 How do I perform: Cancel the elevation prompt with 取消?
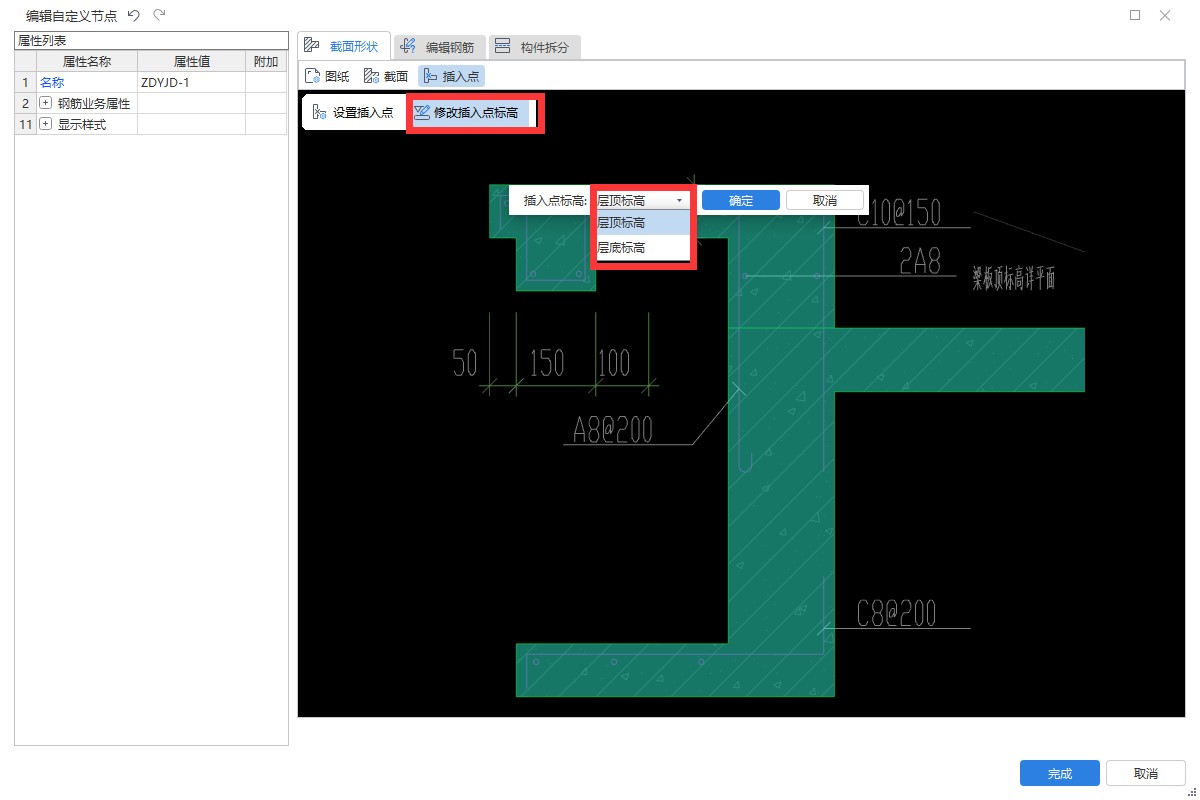[825, 200]
